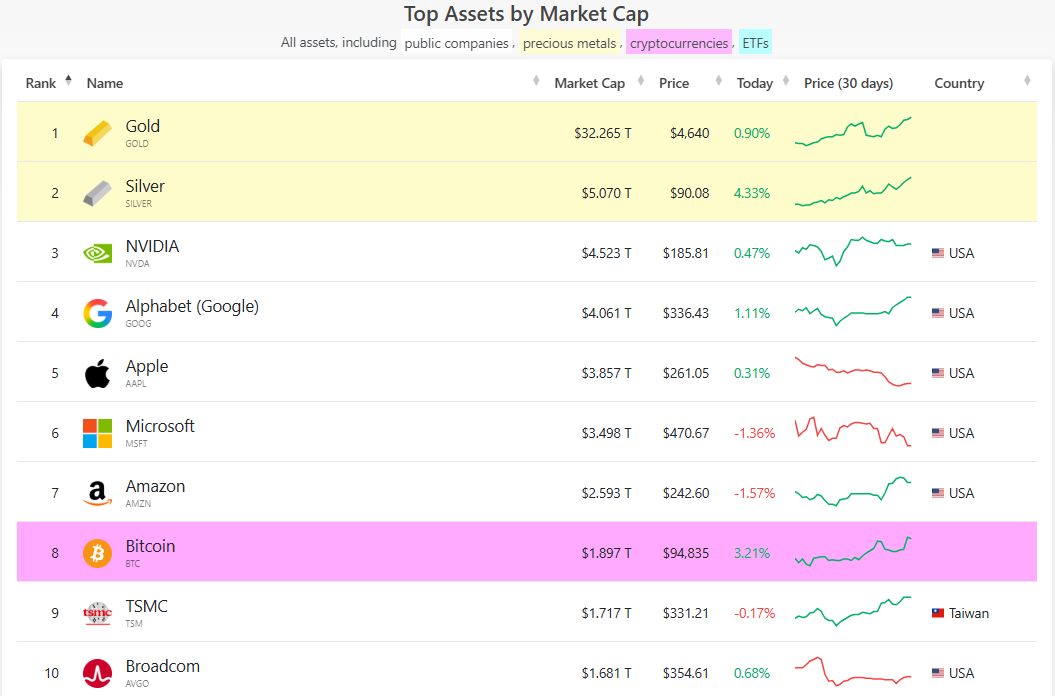Image resolution: width=1055 pixels, height=696 pixels.
Task: Open the public companies filter link
Action: [456, 43]
